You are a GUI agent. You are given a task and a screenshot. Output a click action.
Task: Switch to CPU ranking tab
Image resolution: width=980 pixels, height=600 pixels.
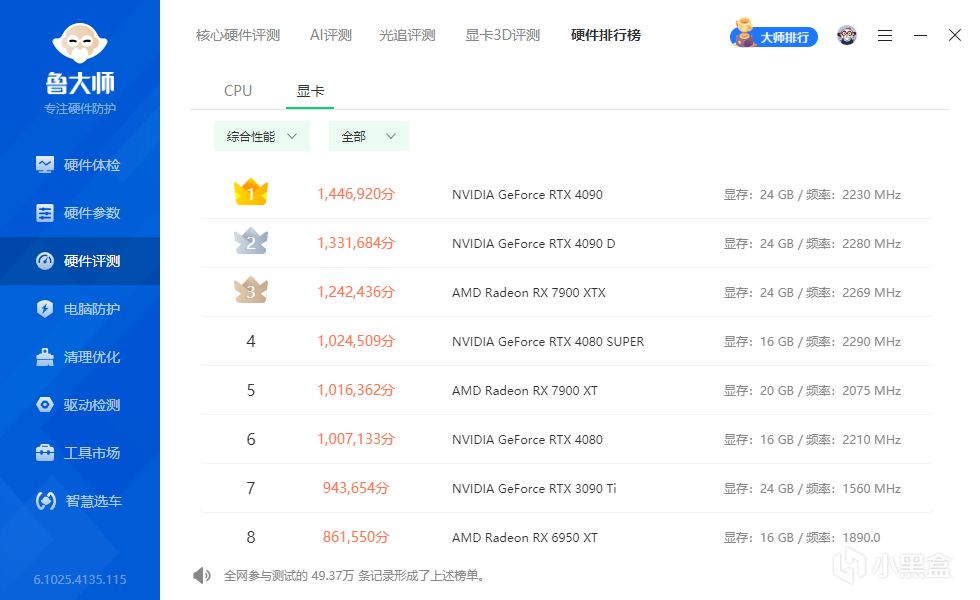(x=238, y=91)
